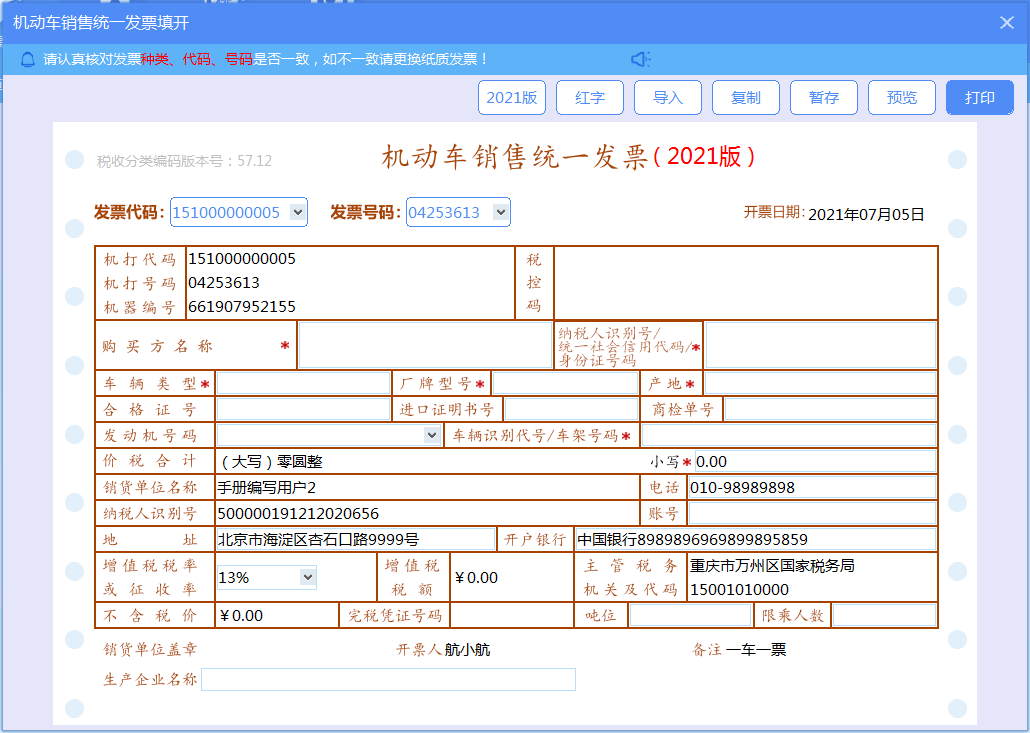Open the 13% tax rate dropdown
1030x733 pixels.
pos(307,577)
